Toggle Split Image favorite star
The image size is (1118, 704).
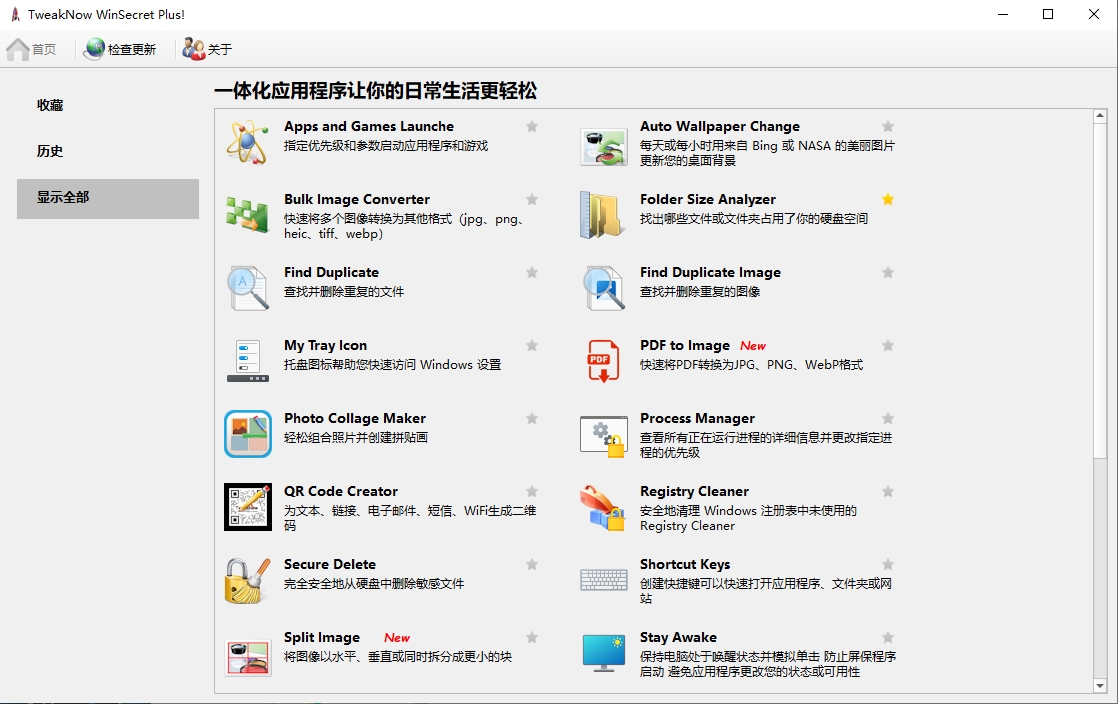[532, 637]
